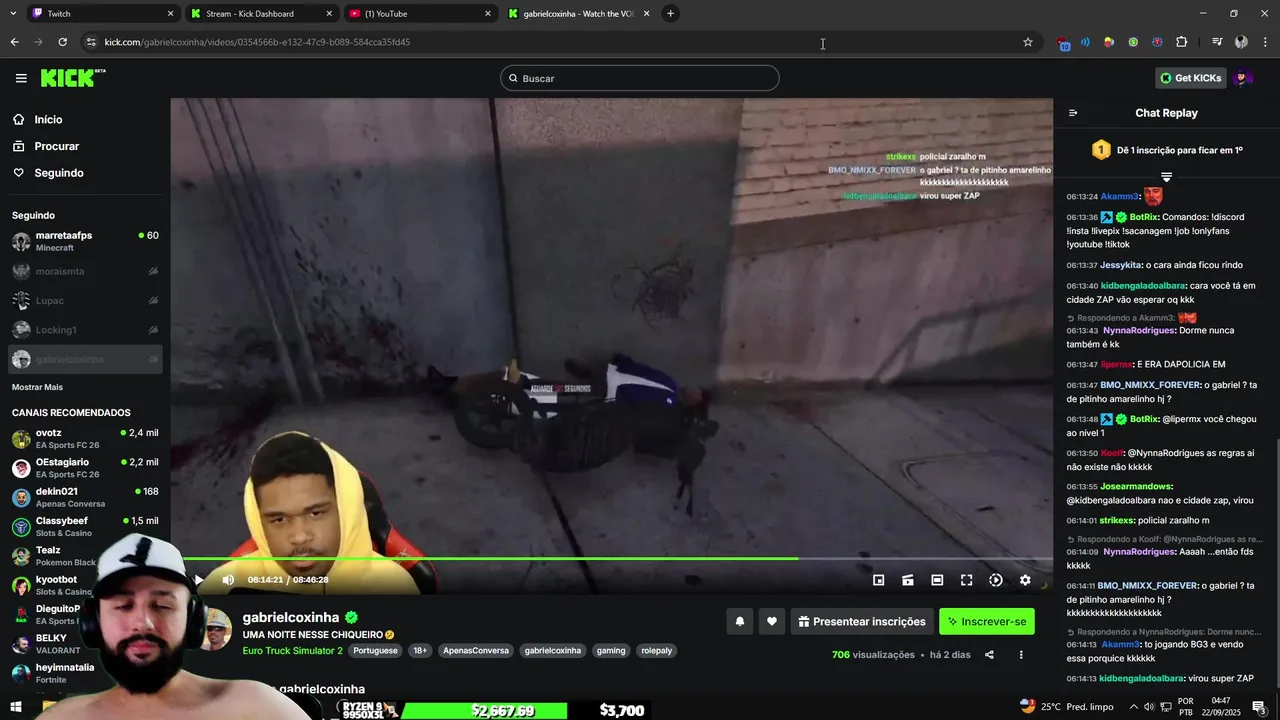Expand the leaderboard handle in chat
The height and width of the screenshot is (720, 1280).
[1166, 177]
